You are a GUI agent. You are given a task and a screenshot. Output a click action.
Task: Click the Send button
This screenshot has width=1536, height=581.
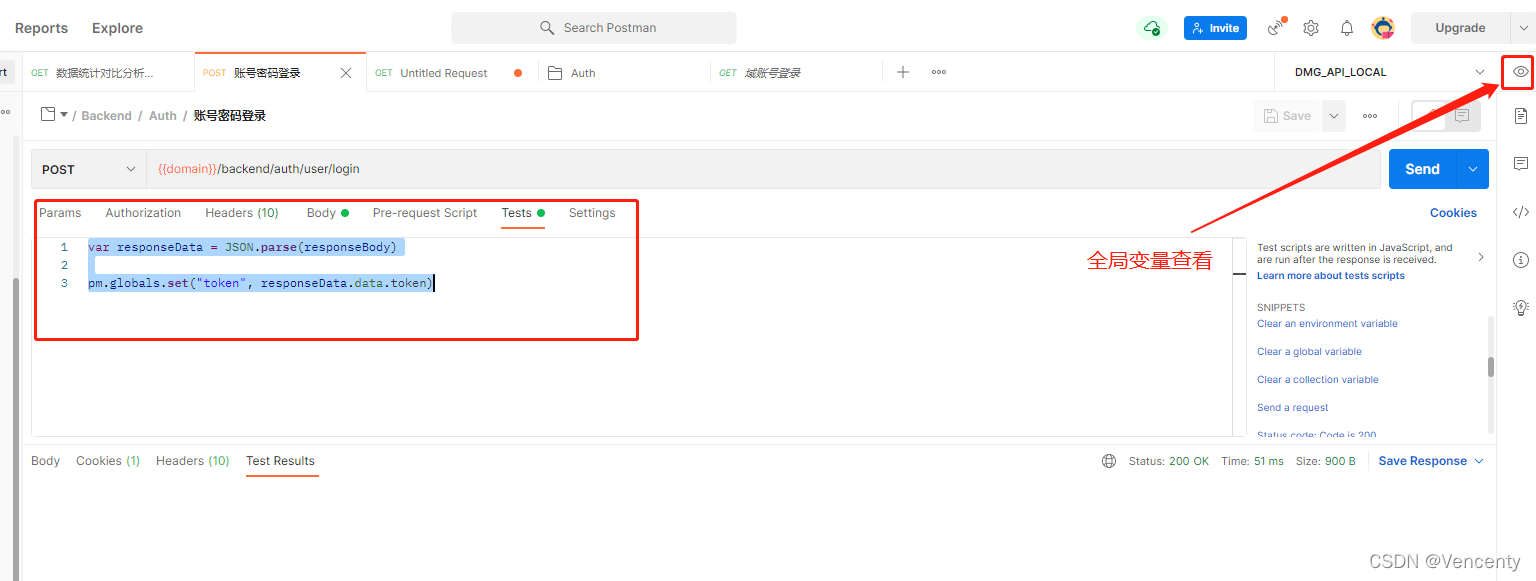tap(1422, 169)
